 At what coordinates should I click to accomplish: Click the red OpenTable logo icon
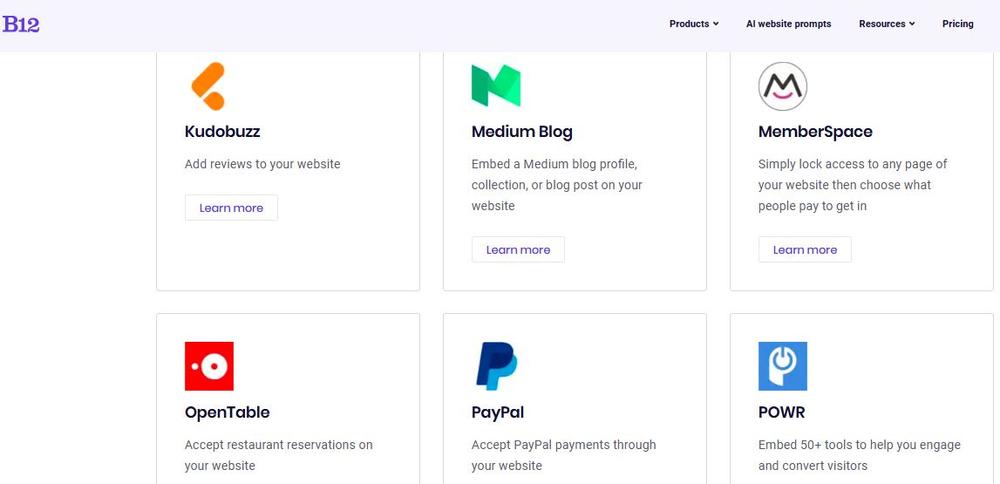coord(209,366)
